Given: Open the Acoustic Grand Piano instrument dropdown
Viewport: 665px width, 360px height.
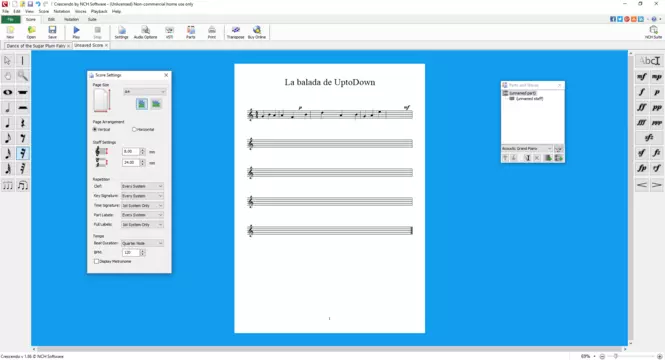Looking at the screenshot, I should 527,148.
